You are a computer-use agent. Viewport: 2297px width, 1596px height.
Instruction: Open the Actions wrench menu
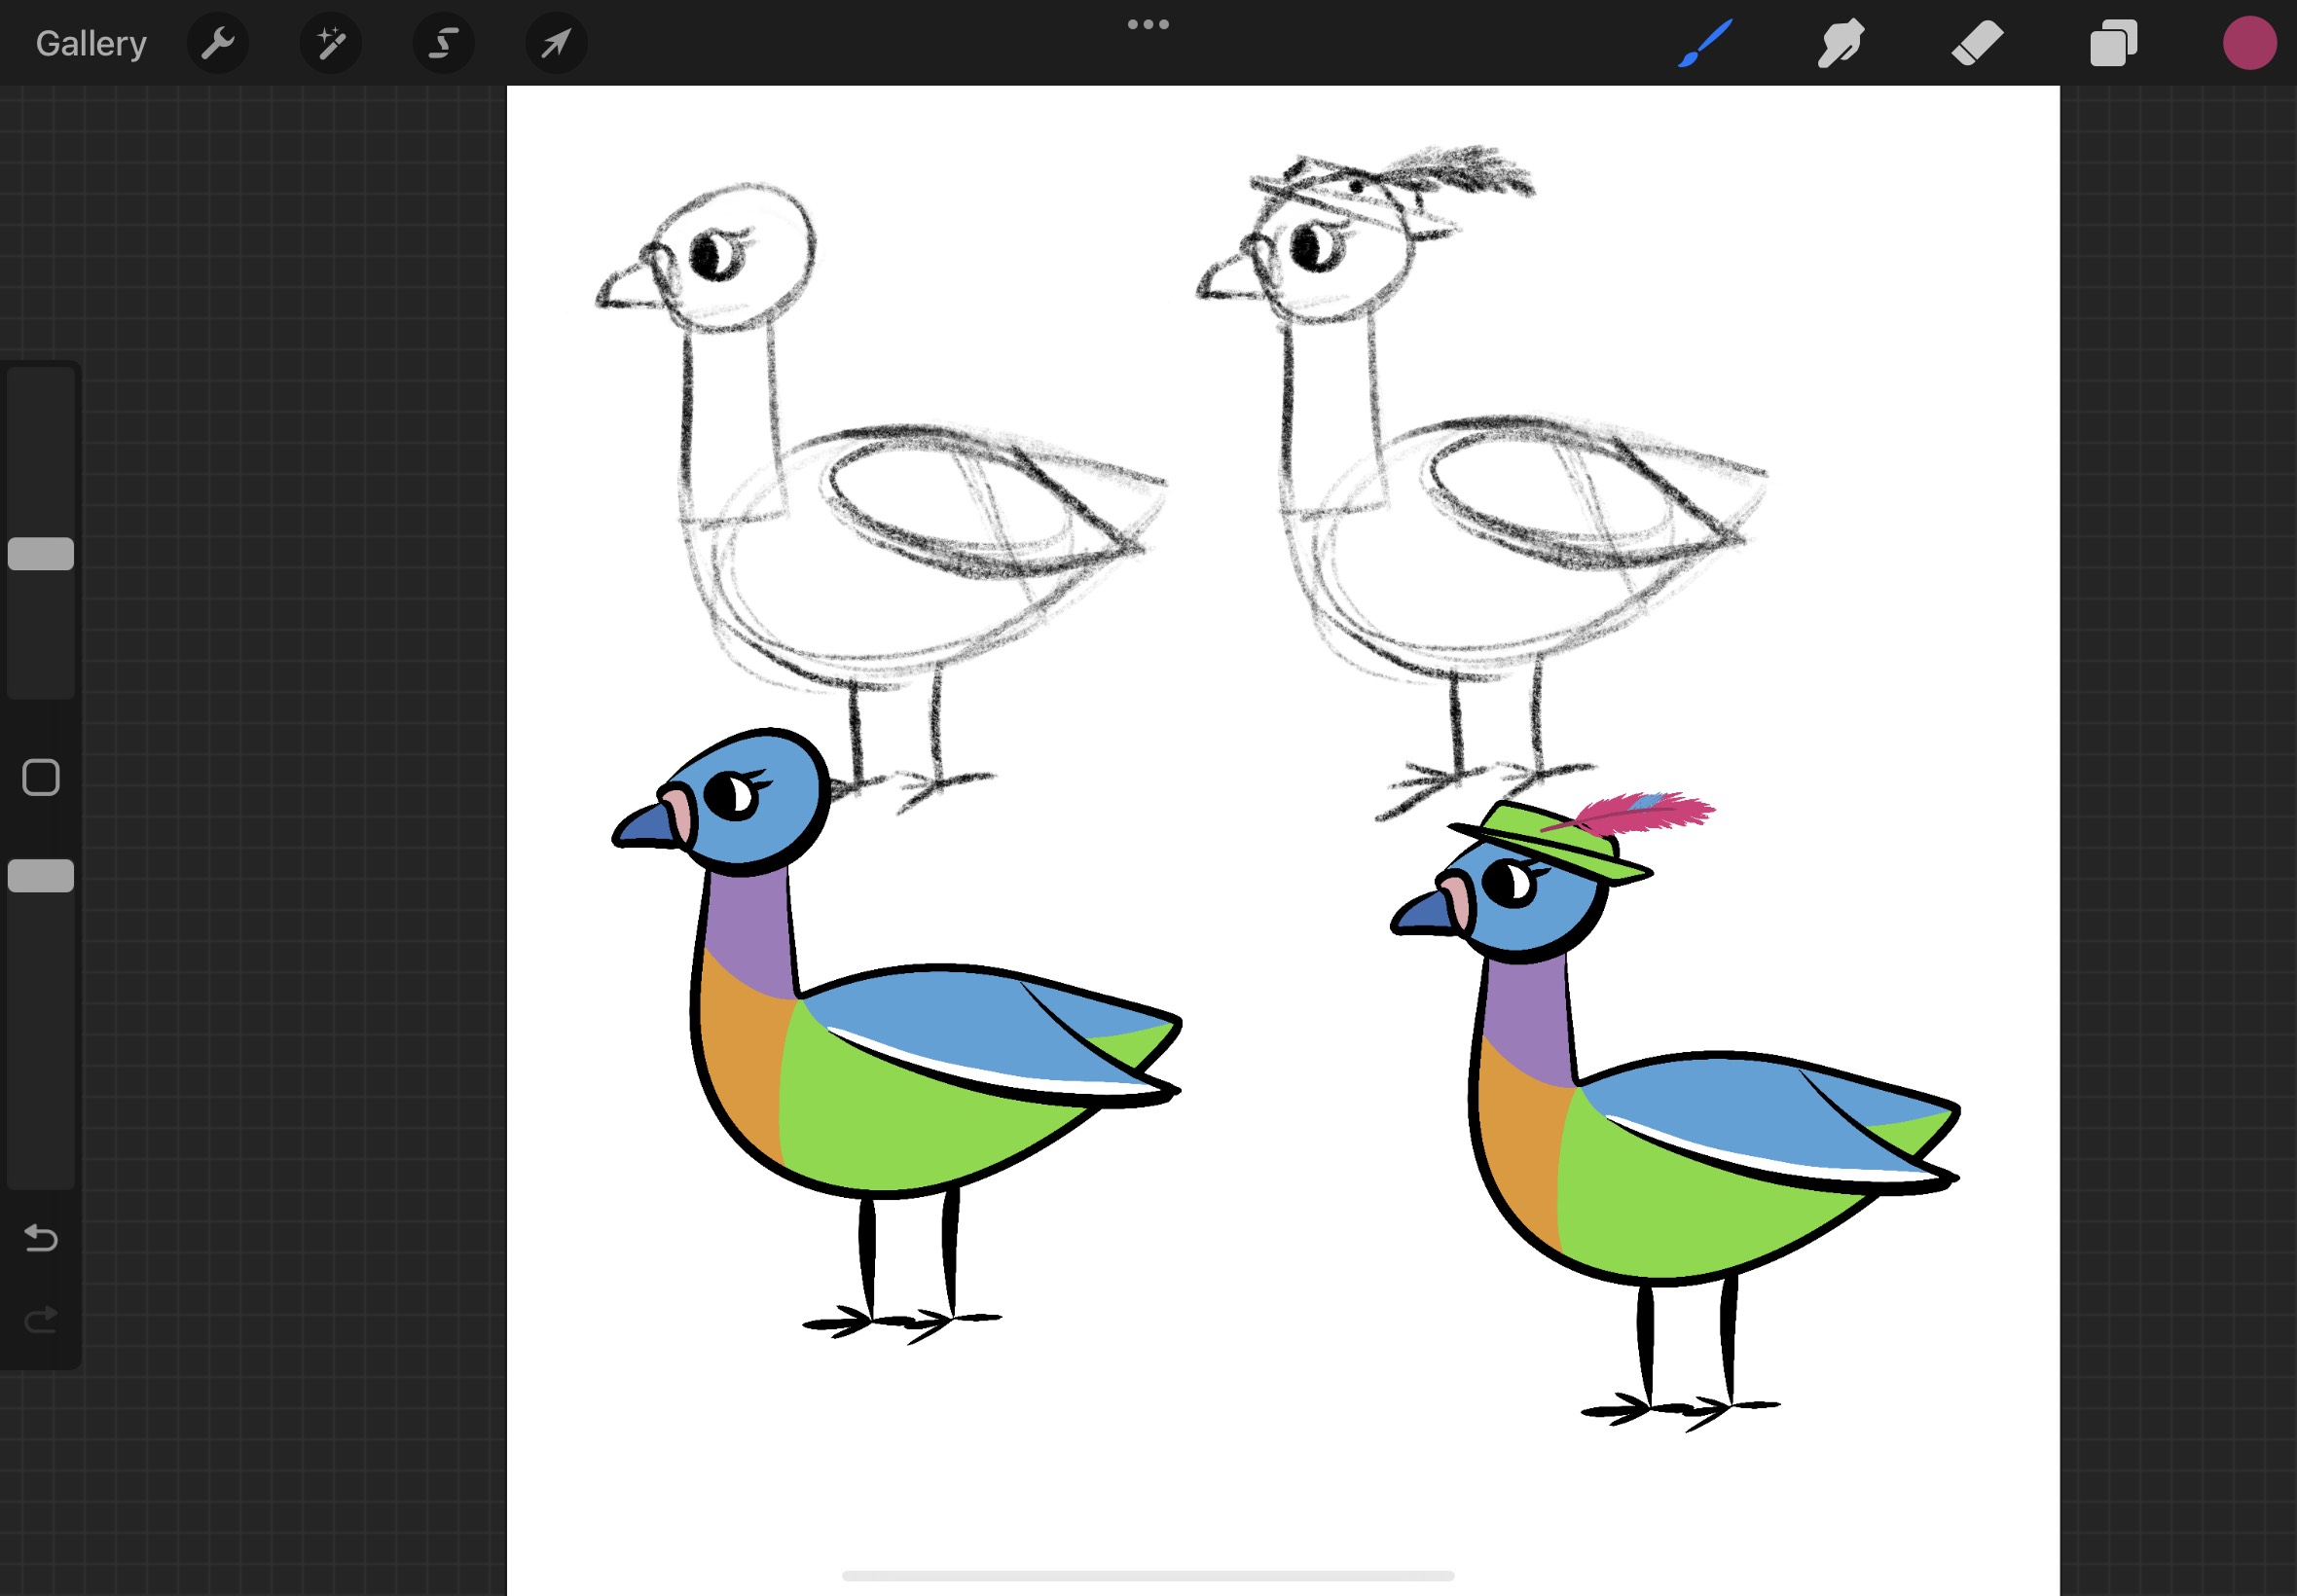[x=218, y=43]
